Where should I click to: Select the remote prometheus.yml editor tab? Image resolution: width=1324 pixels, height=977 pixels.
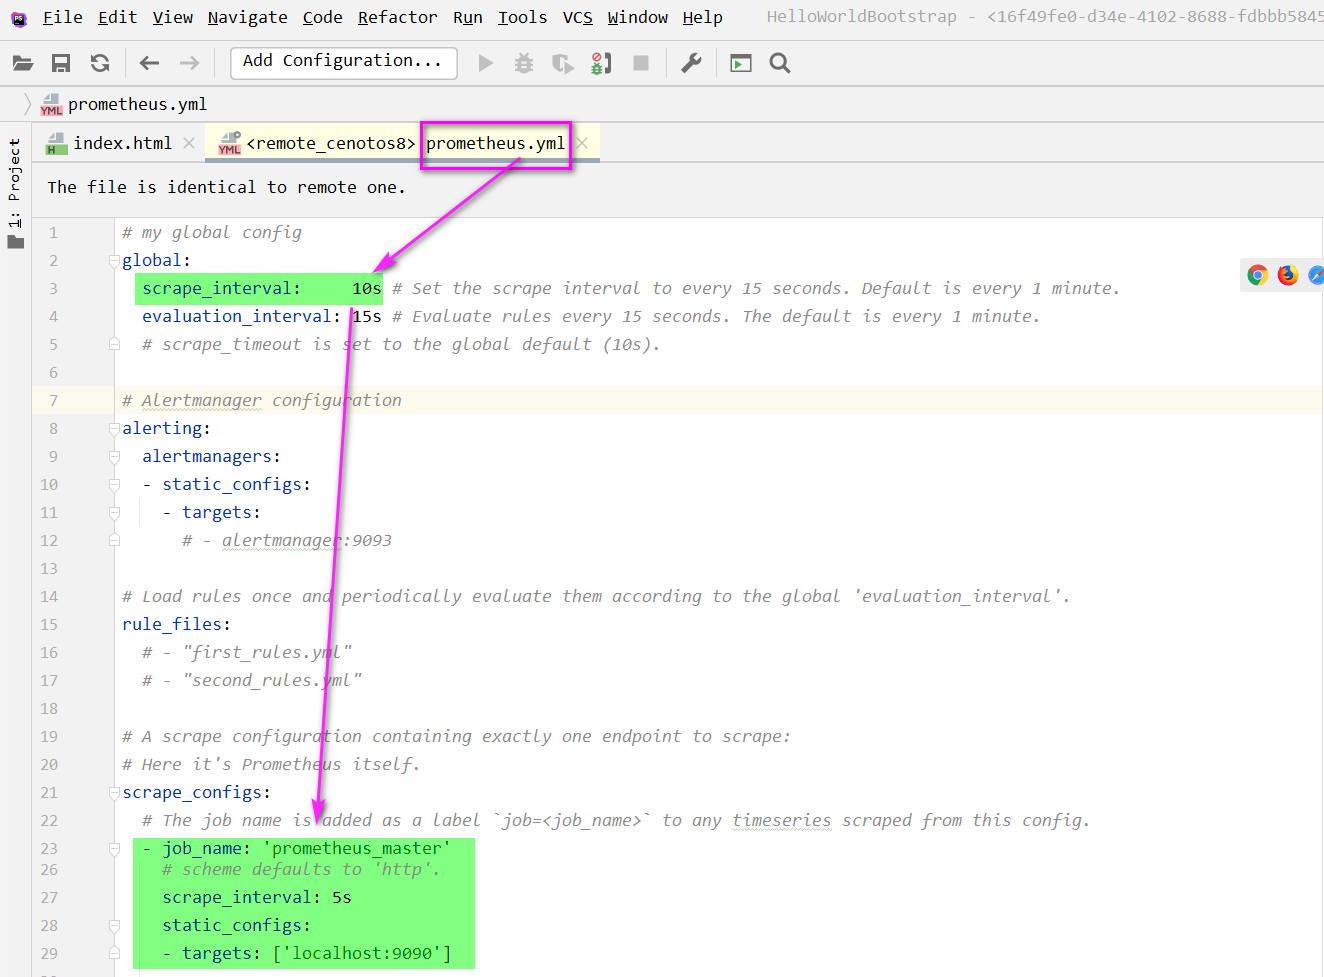point(403,144)
